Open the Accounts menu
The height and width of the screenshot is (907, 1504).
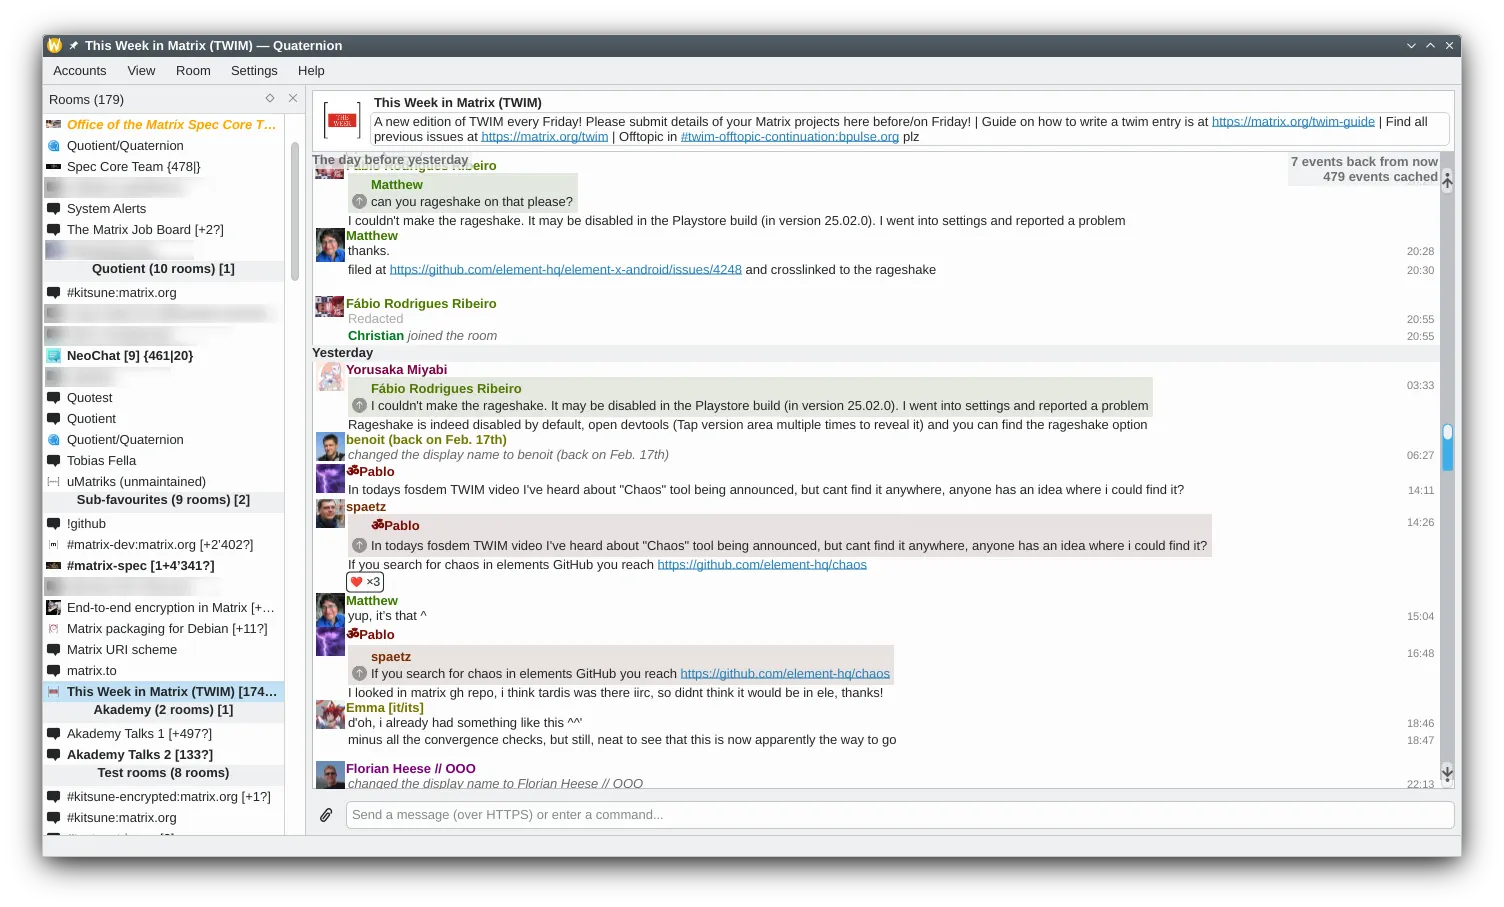pos(79,71)
